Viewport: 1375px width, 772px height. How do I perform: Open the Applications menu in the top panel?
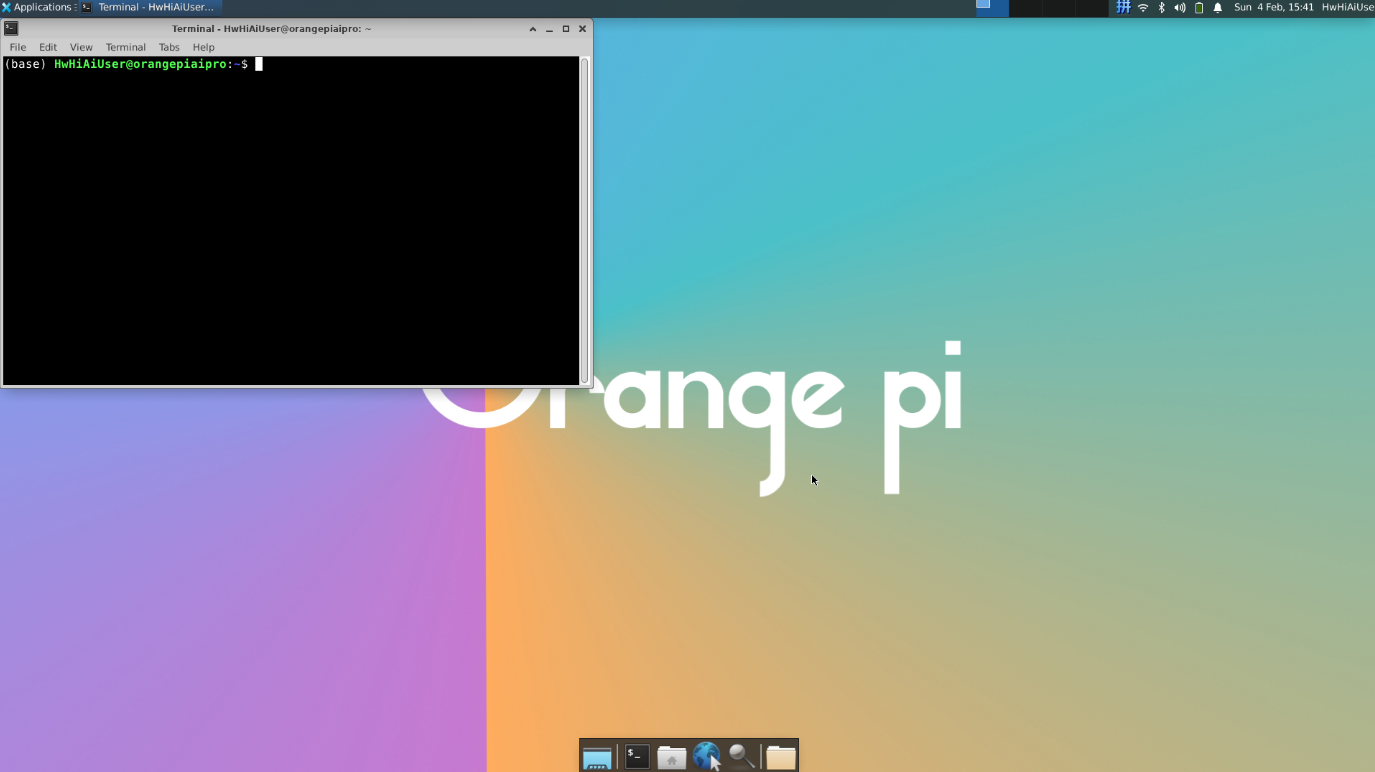37,7
